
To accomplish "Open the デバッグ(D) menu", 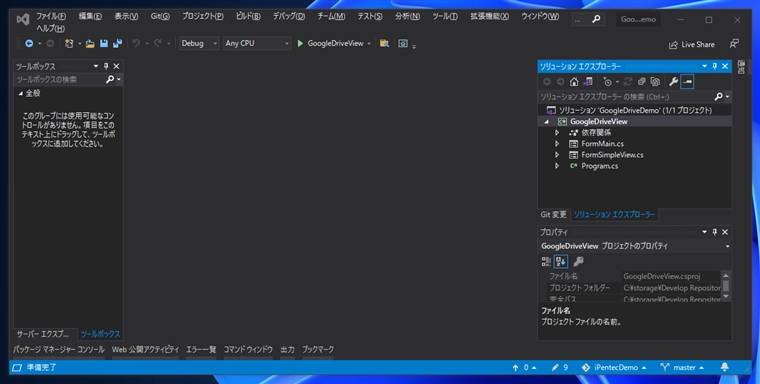I will click(289, 16).
